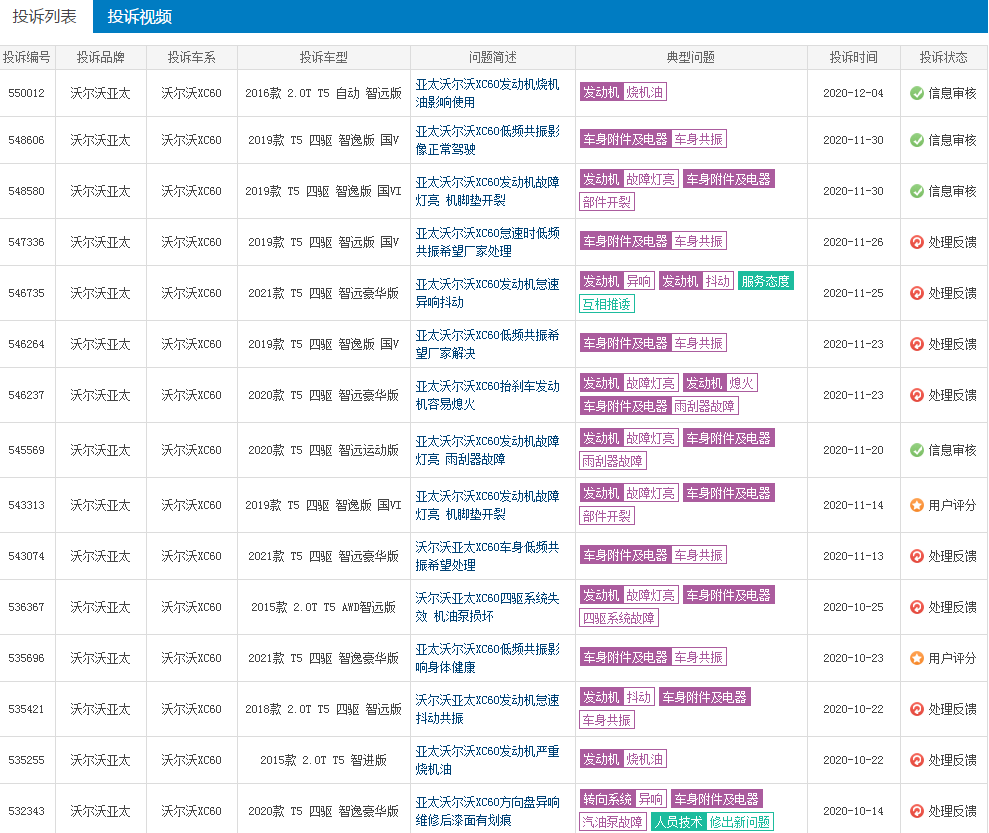The width and height of the screenshot is (989, 833).
Task: Open complaint 亚太沃尔沃XC60抬刹车发动机容易熄火
Action: pyautogui.click(x=487, y=395)
